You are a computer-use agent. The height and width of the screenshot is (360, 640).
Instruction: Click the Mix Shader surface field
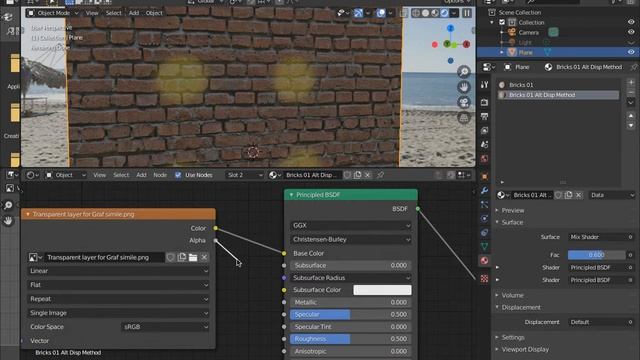pos(597,237)
